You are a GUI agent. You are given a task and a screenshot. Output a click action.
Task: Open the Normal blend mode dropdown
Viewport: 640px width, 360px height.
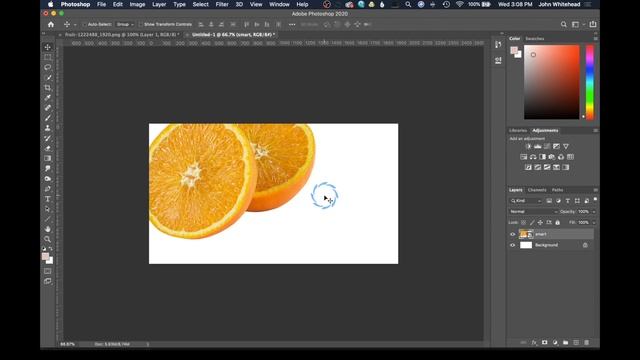[533, 211]
